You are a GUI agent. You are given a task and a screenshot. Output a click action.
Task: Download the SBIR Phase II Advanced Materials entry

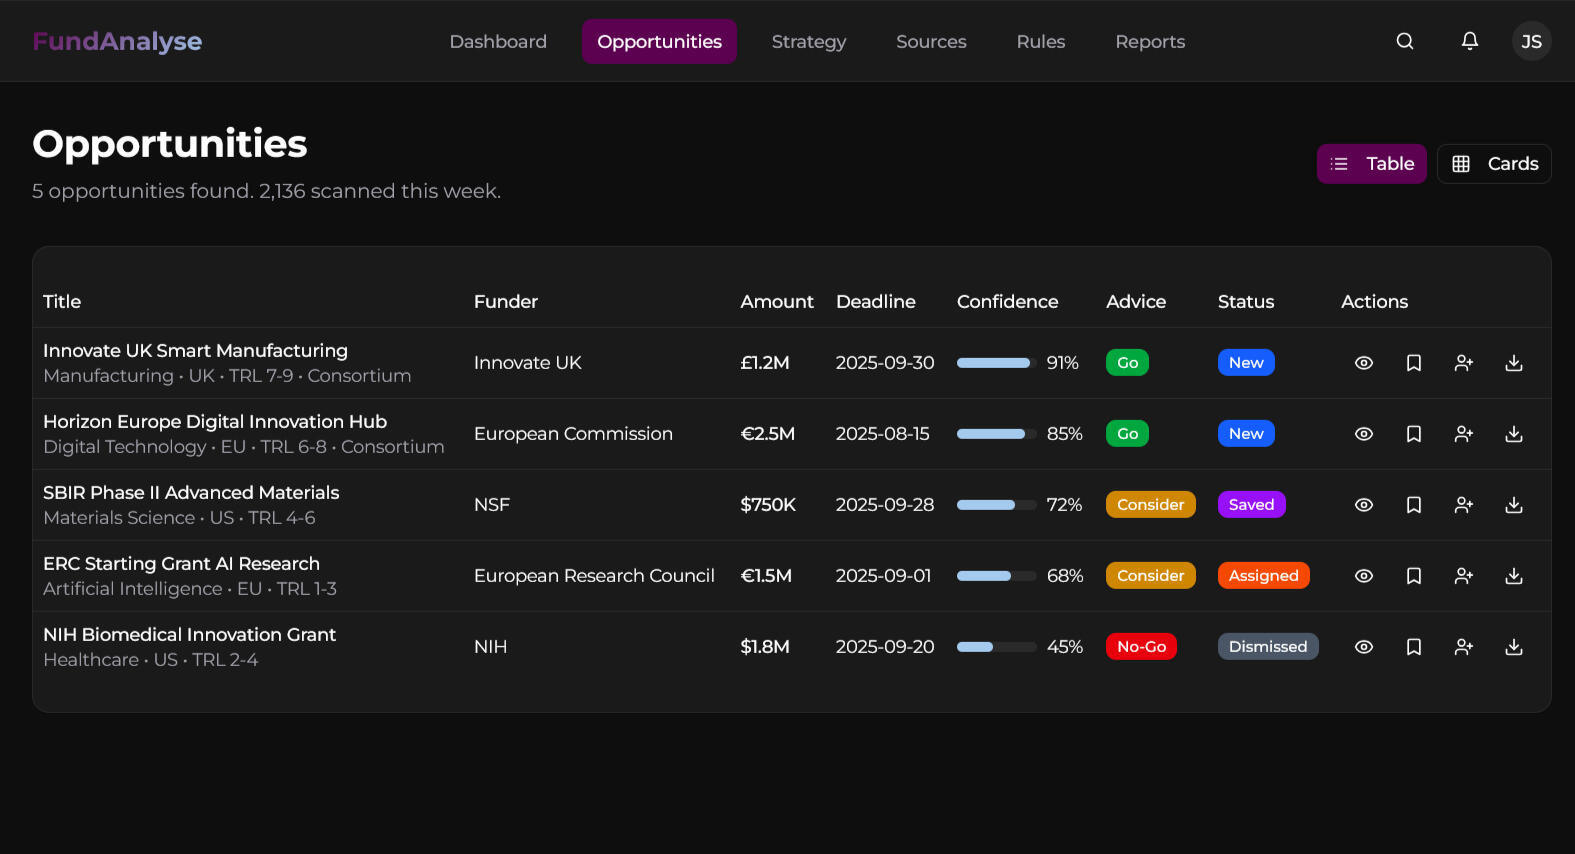[x=1514, y=505]
